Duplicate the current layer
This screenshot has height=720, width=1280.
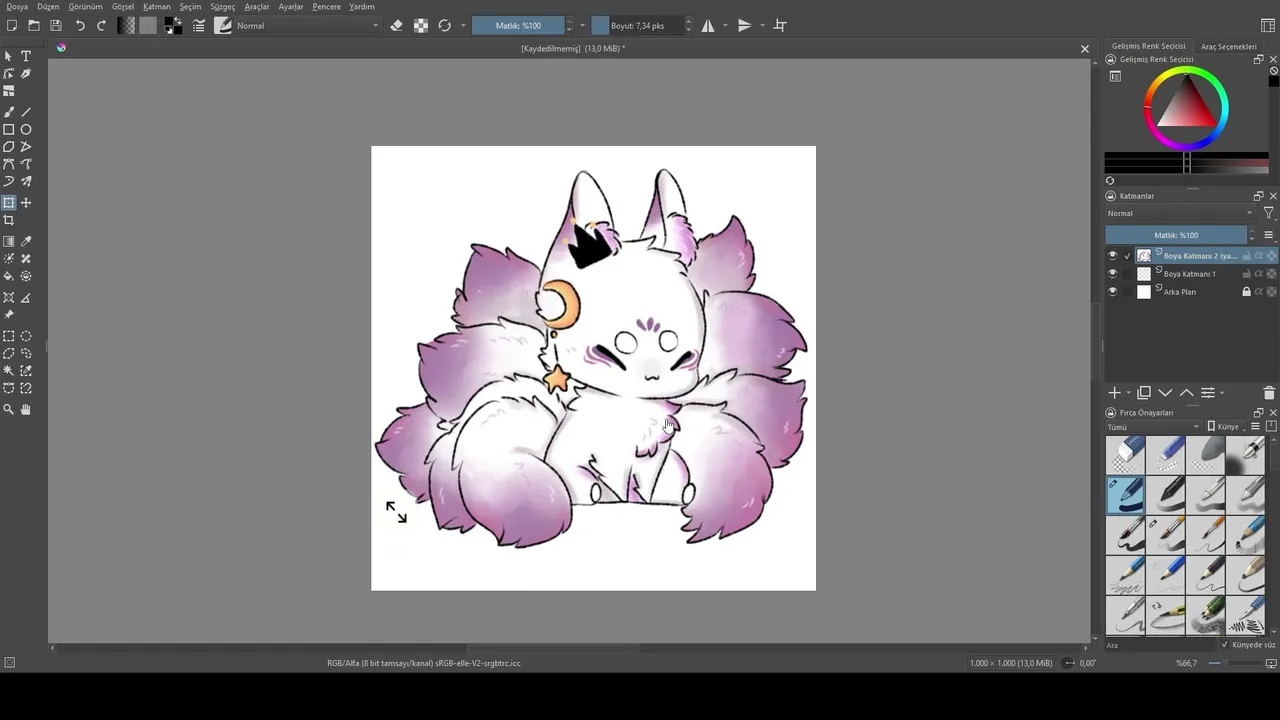pyautogui.click(x=1144, y=393)
